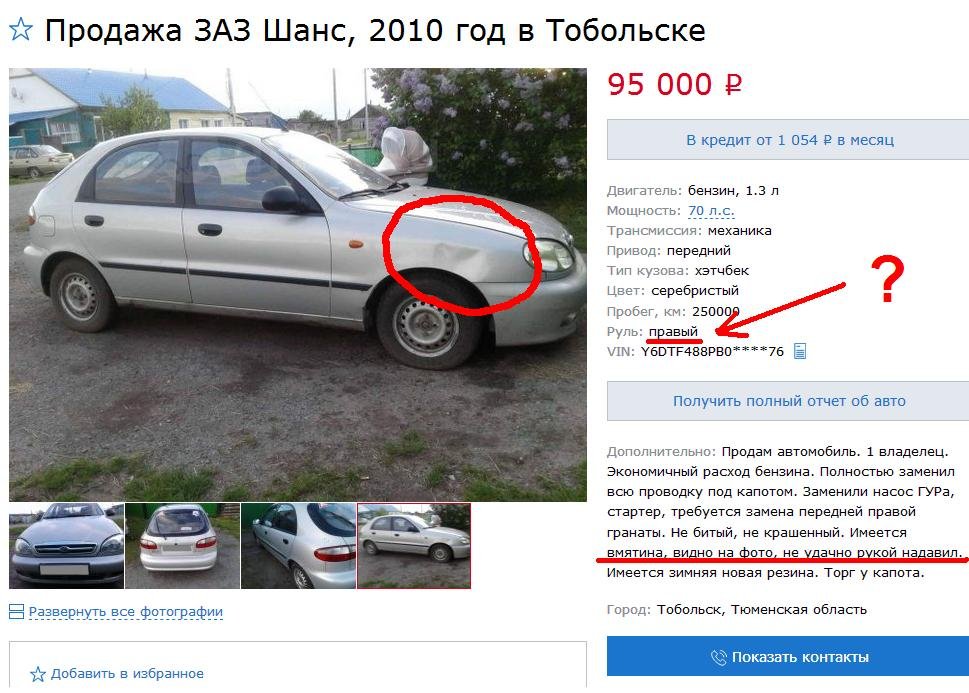The height and width of the screenshot is (693, 969).
Task: Click the masked VIN number text
Action: pos(712,352)
